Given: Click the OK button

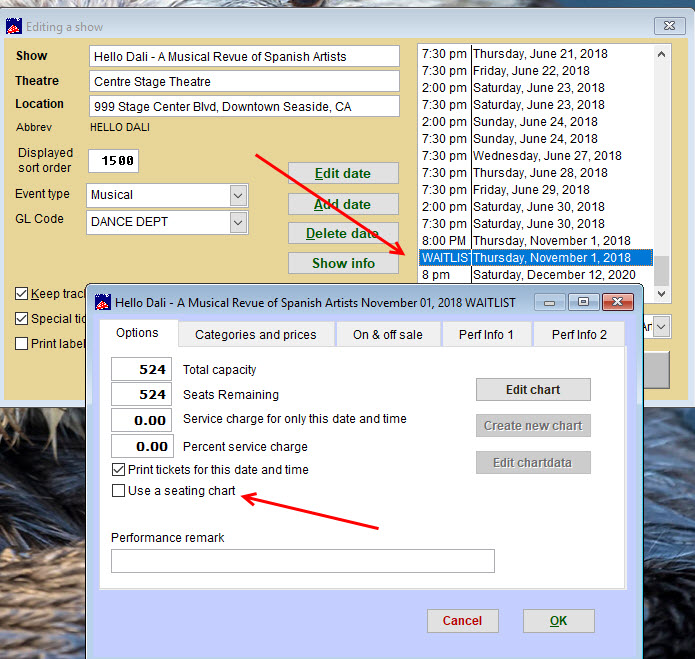Looking at the screenshot, I should pos(558,621).
